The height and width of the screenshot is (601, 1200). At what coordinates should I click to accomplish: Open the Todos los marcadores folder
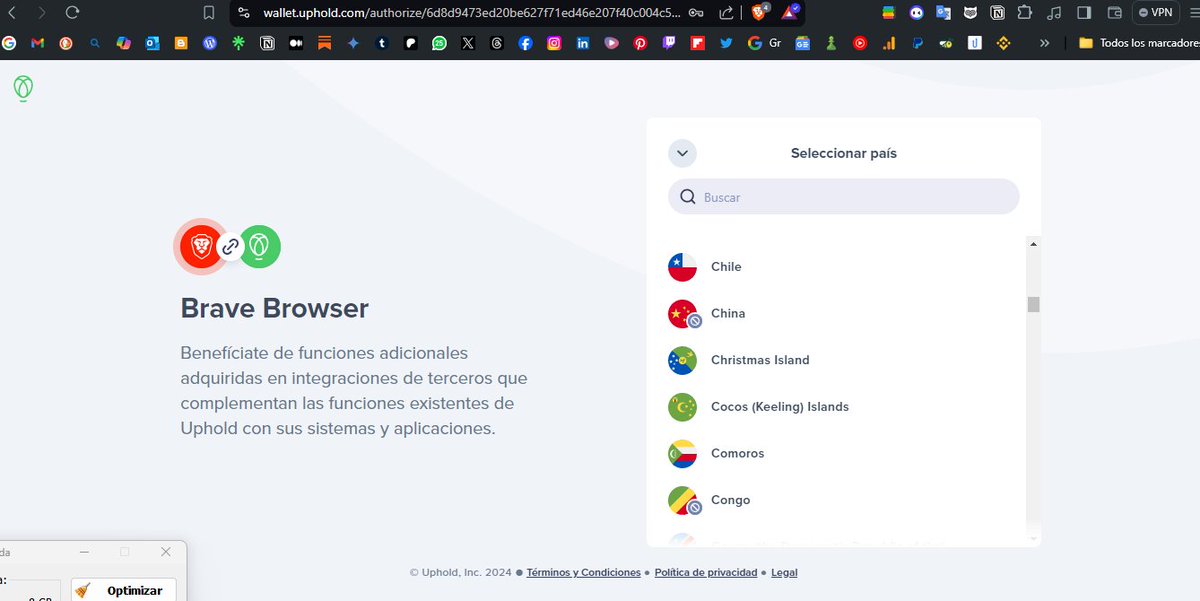point(1139,44)
